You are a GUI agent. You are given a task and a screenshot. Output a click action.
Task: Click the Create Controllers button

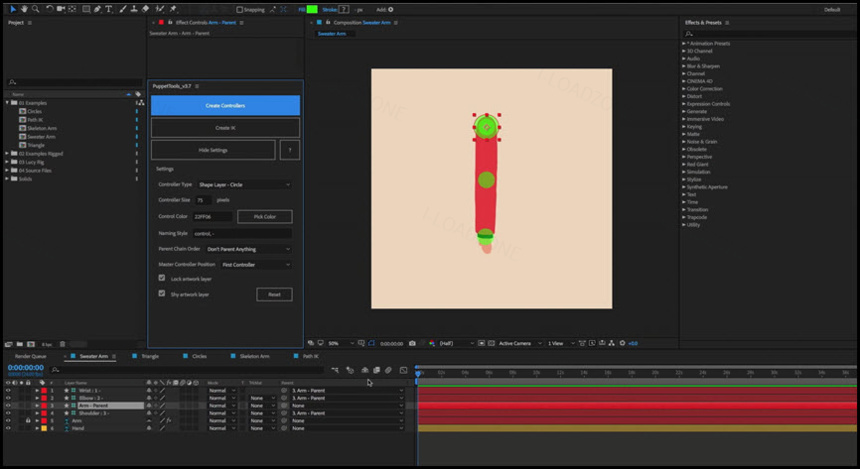tap(225, 105)
